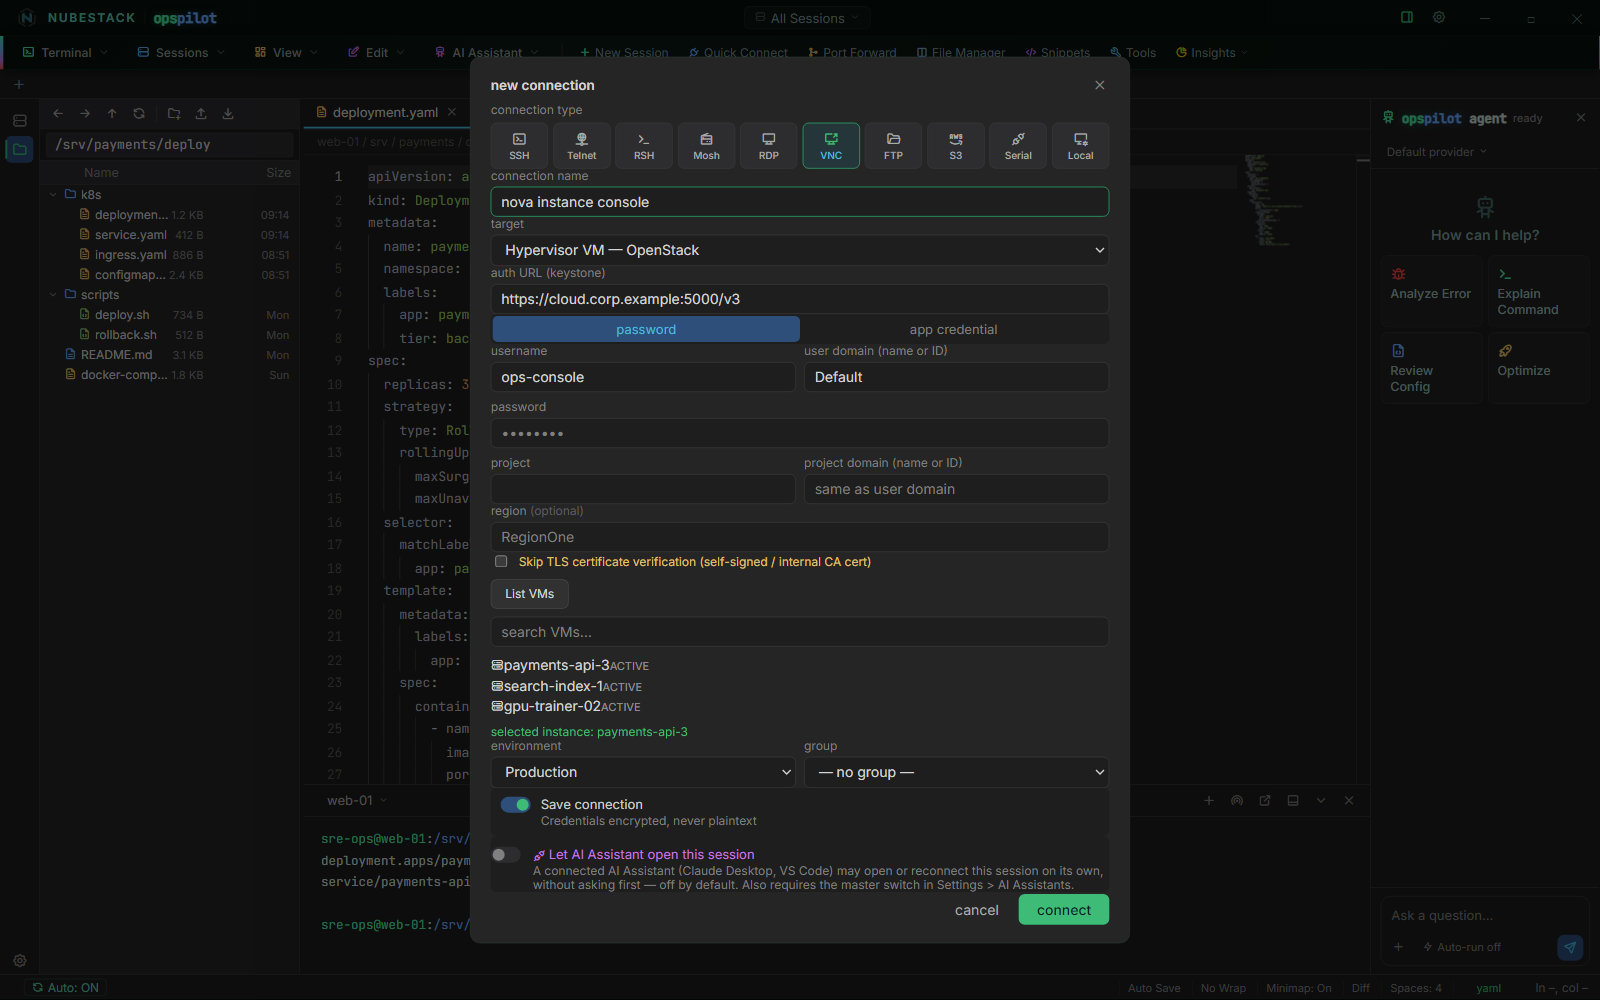Open target Hypervisor VM dropdown
This screenshot has height=1000, width=1600.
800,250
